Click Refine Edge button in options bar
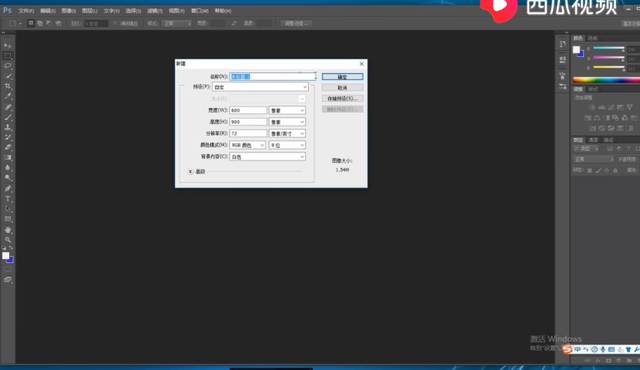640x370 pixels. (x=296, y=24)
